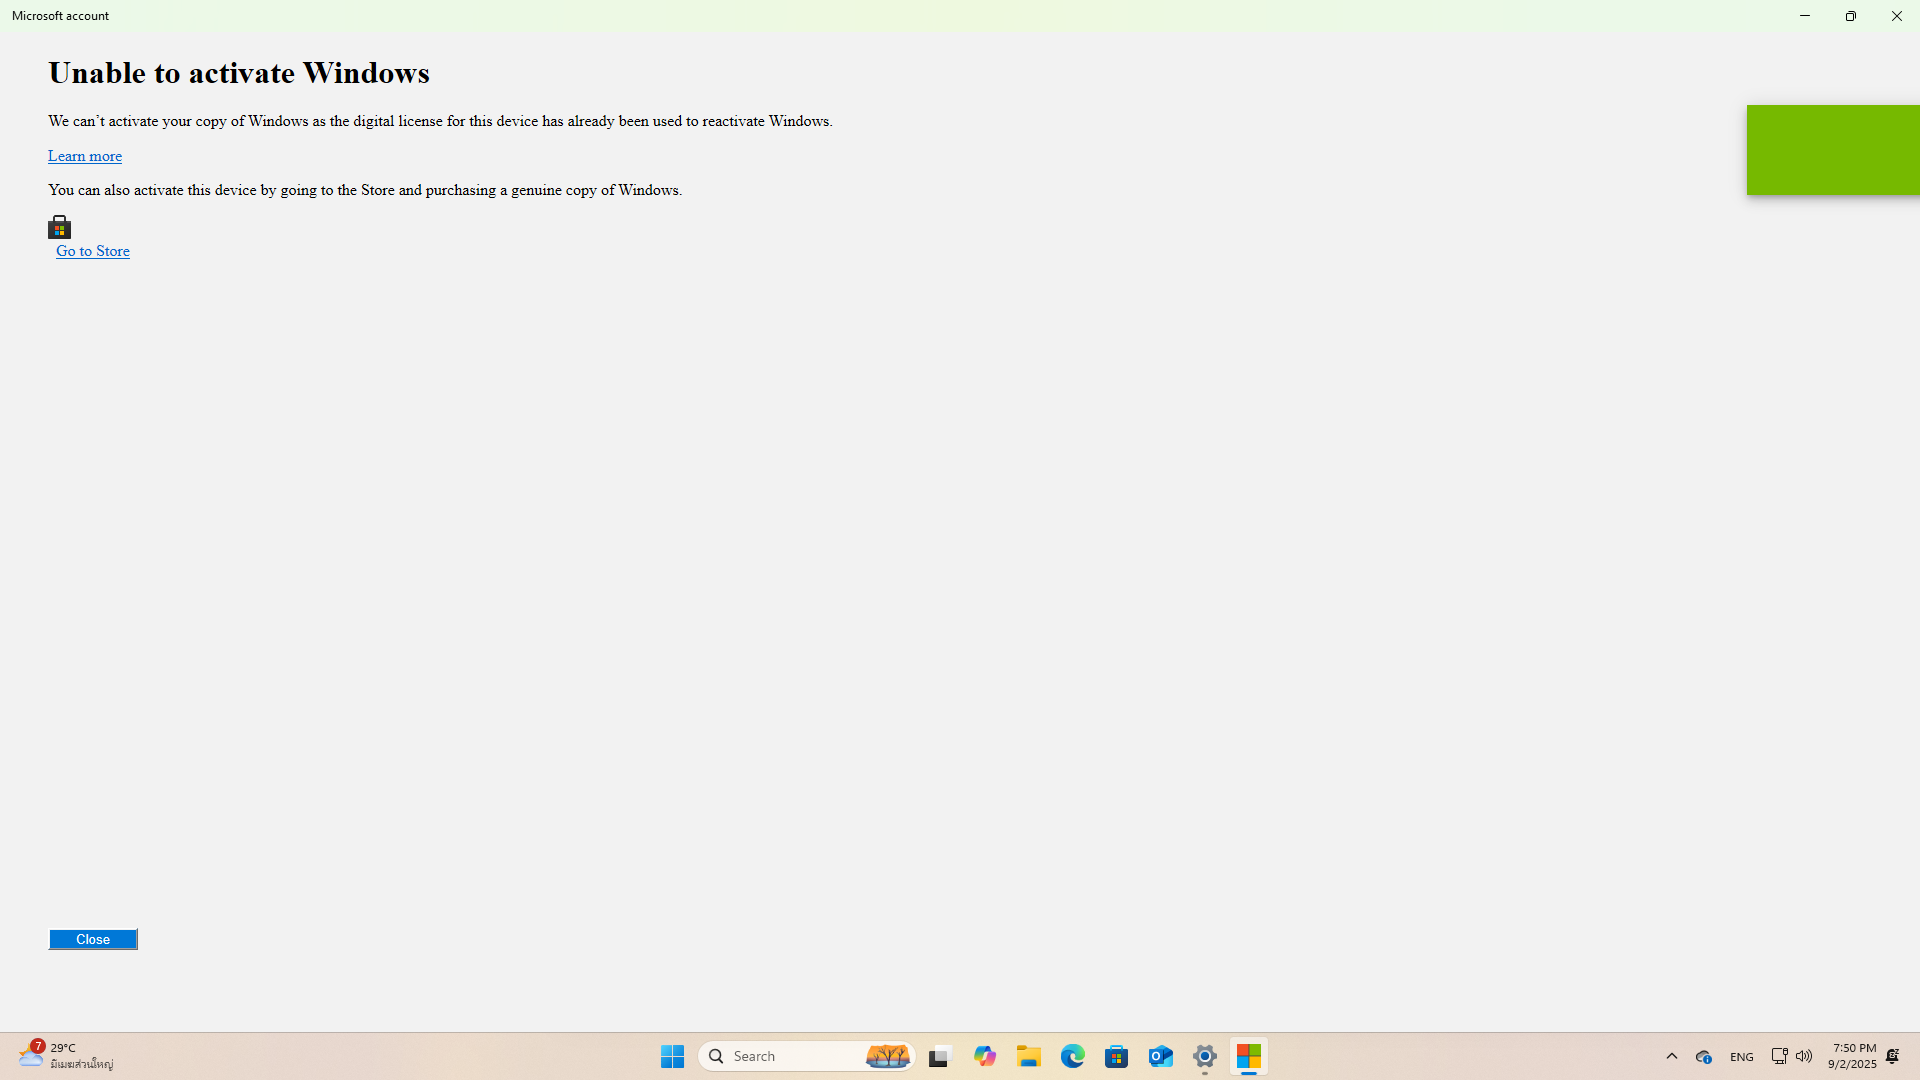Open File Explorer from taskbar

1029,1056
